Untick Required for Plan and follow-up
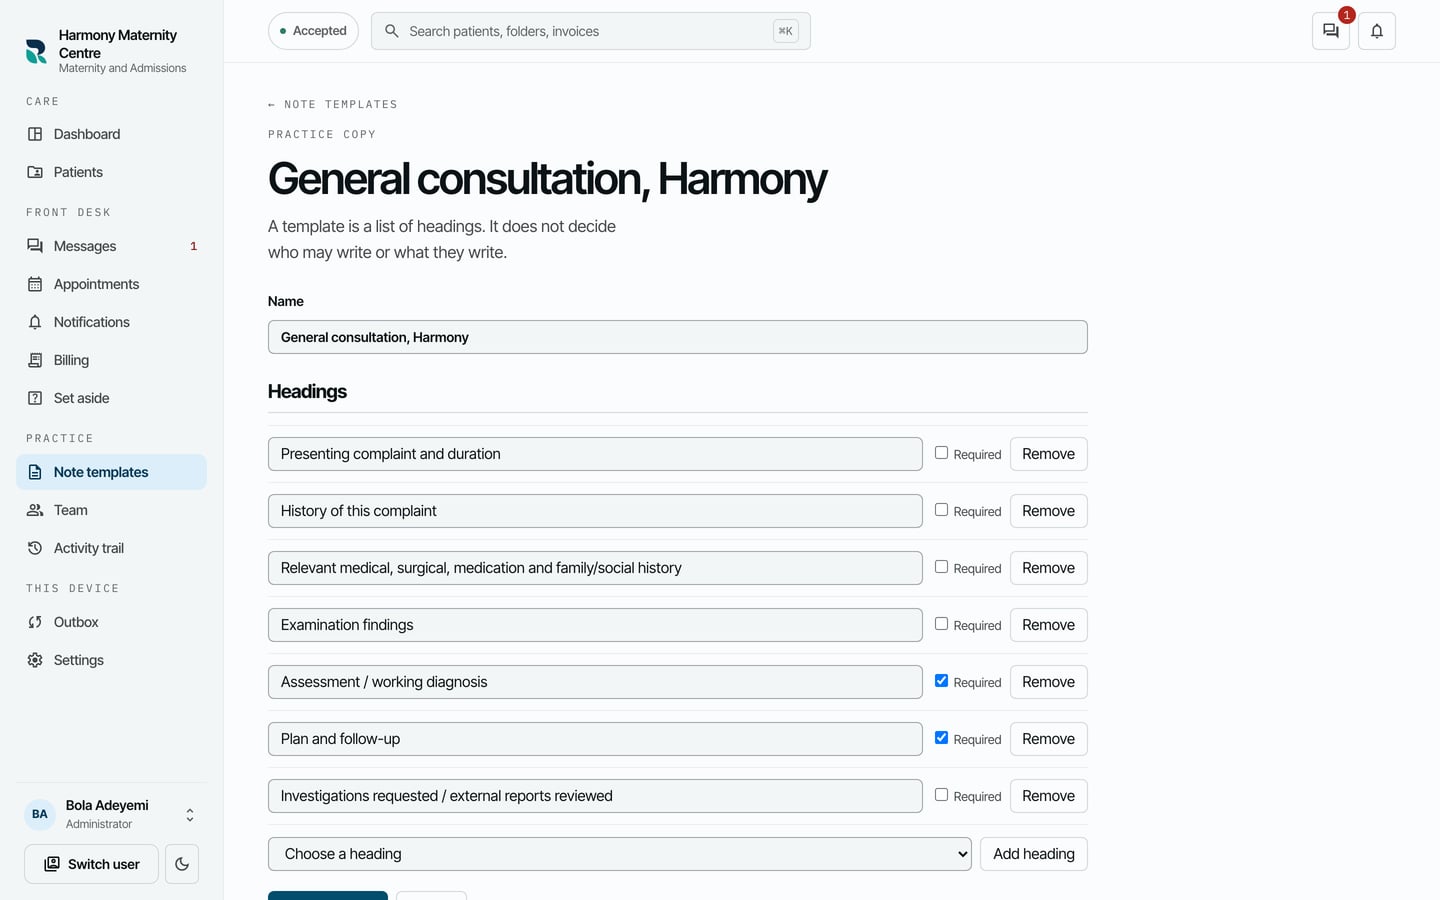This screenshot has width=1440, height=900. pos(941,738)
